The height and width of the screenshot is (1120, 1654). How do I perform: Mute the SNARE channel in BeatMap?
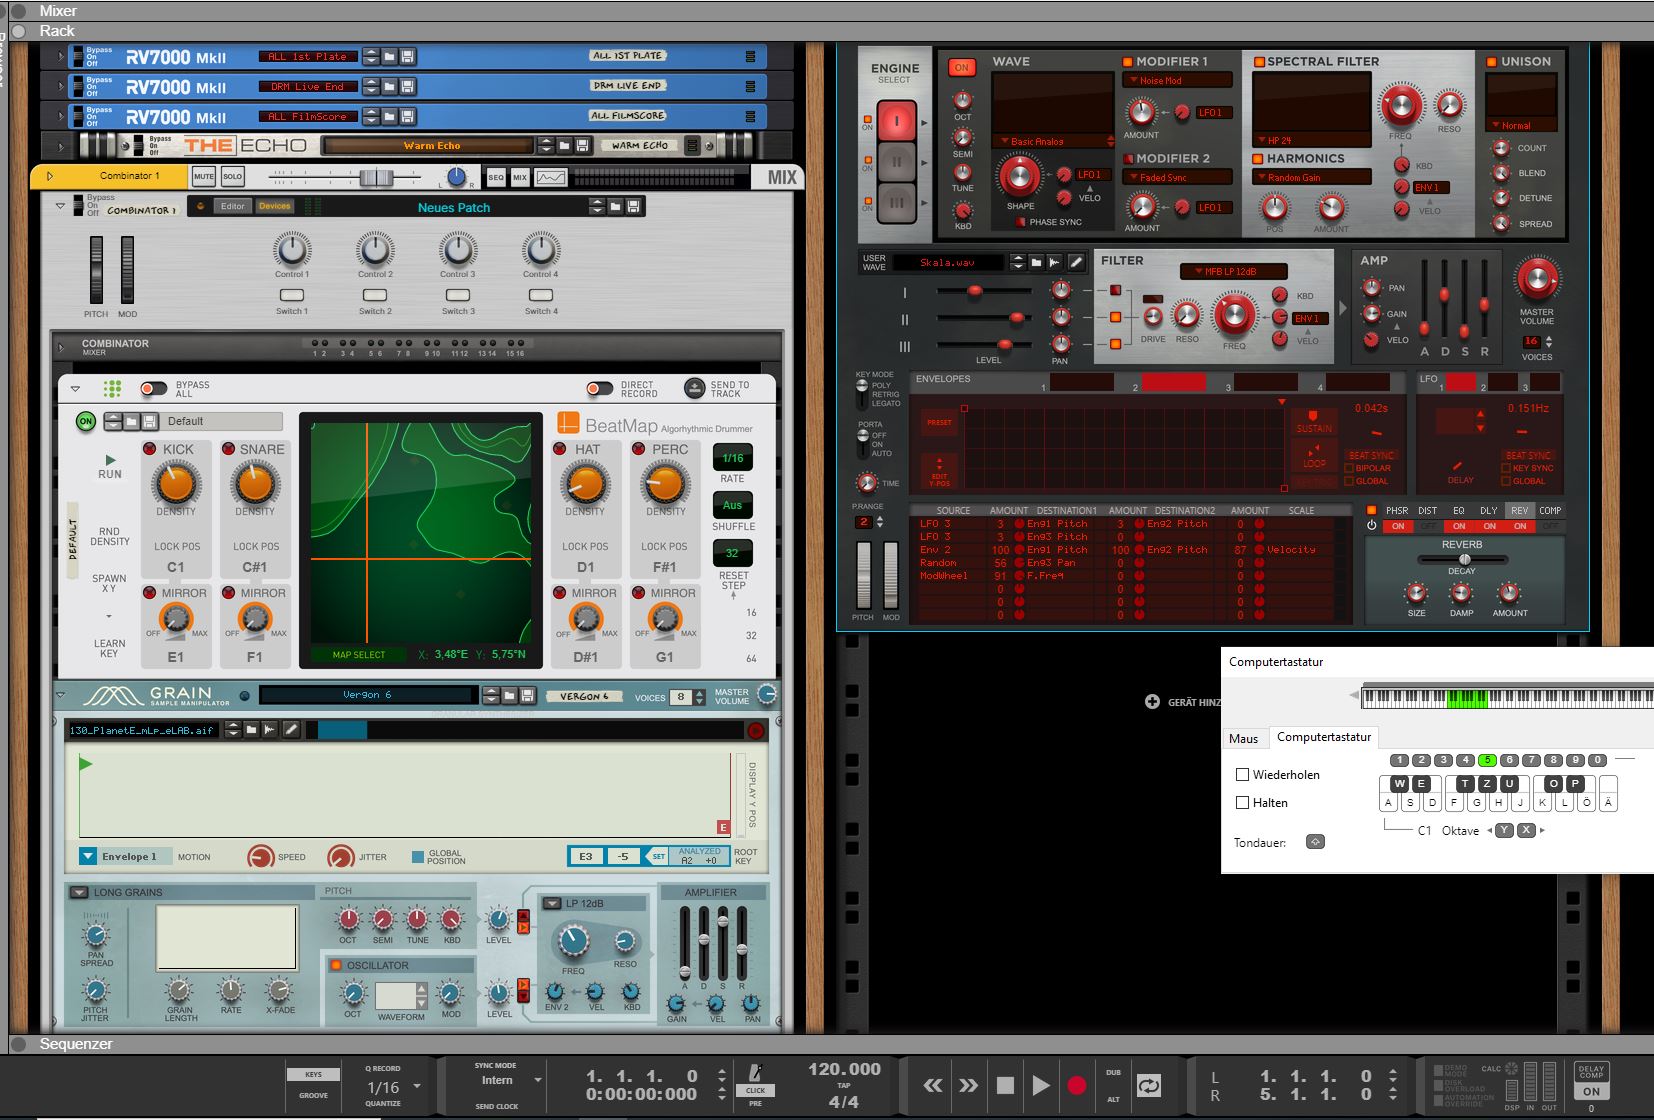pos(228,449)
